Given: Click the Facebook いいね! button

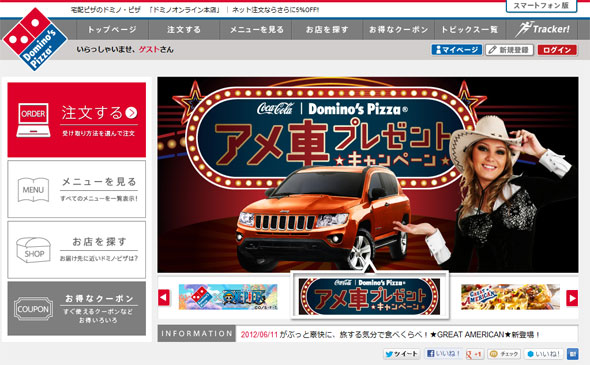Looking at the screenshot, I should pyautogui.click(x=443, y=353).
